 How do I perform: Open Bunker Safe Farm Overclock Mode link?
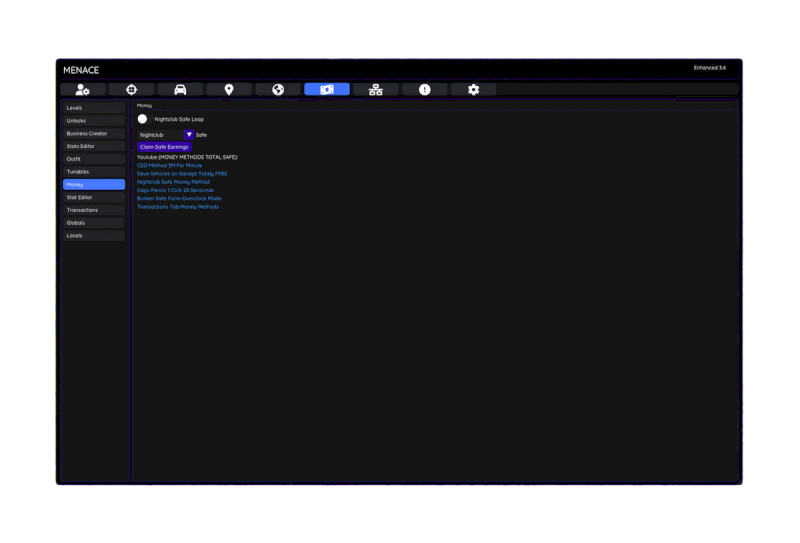[179, 198]
